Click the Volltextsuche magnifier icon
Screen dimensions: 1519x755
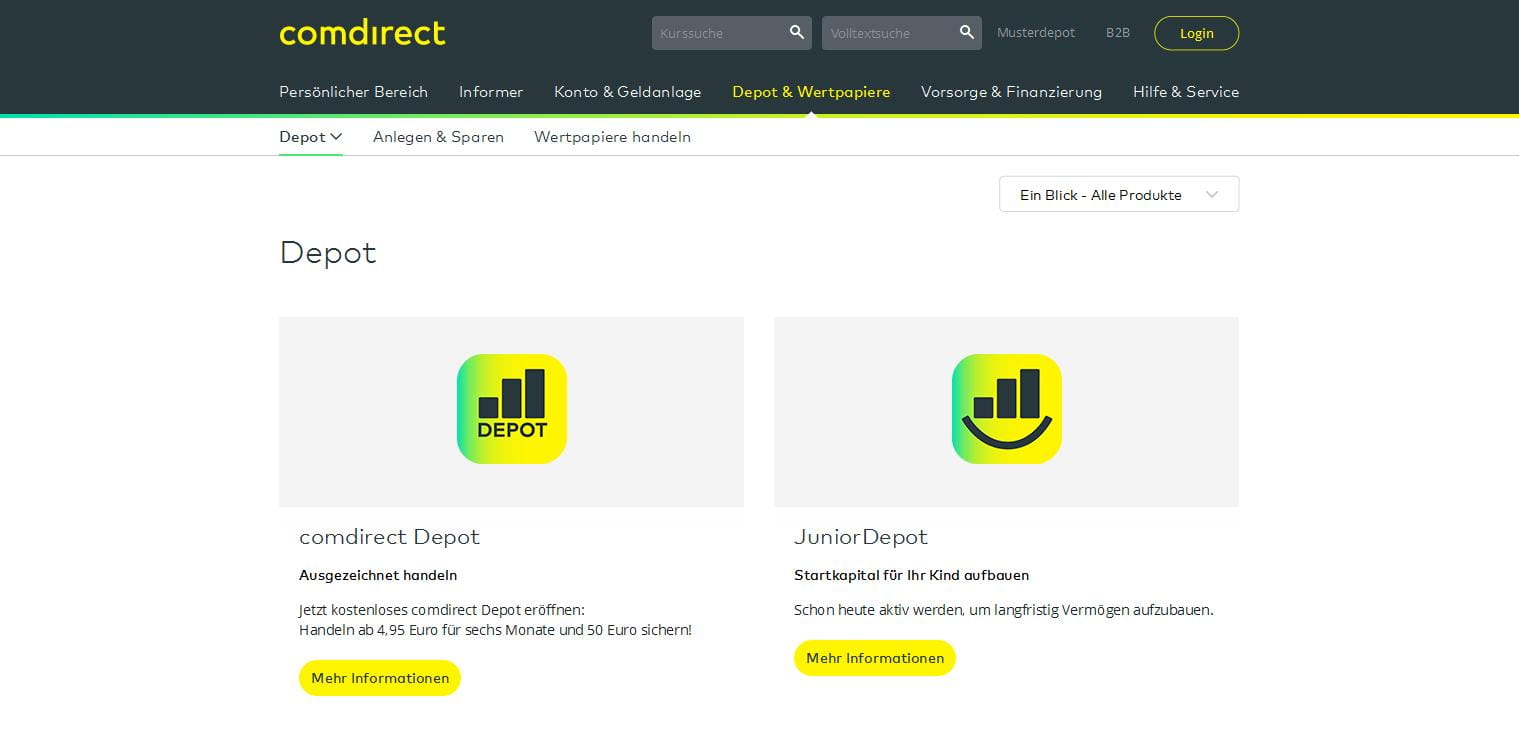(966, 32)
